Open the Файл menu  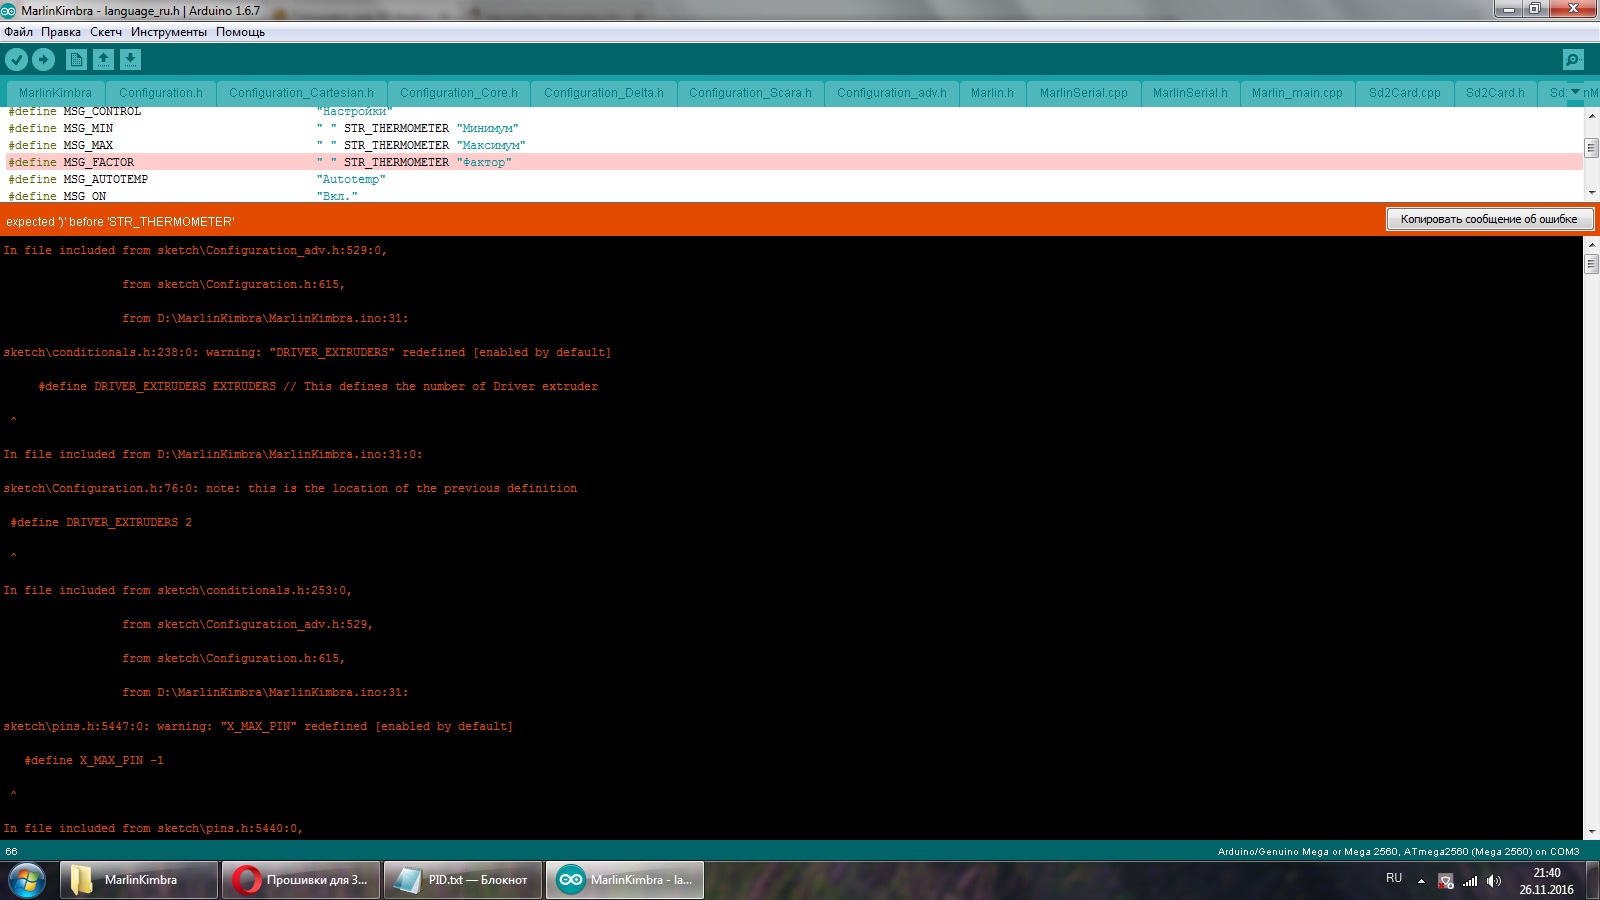click(18, 32)
